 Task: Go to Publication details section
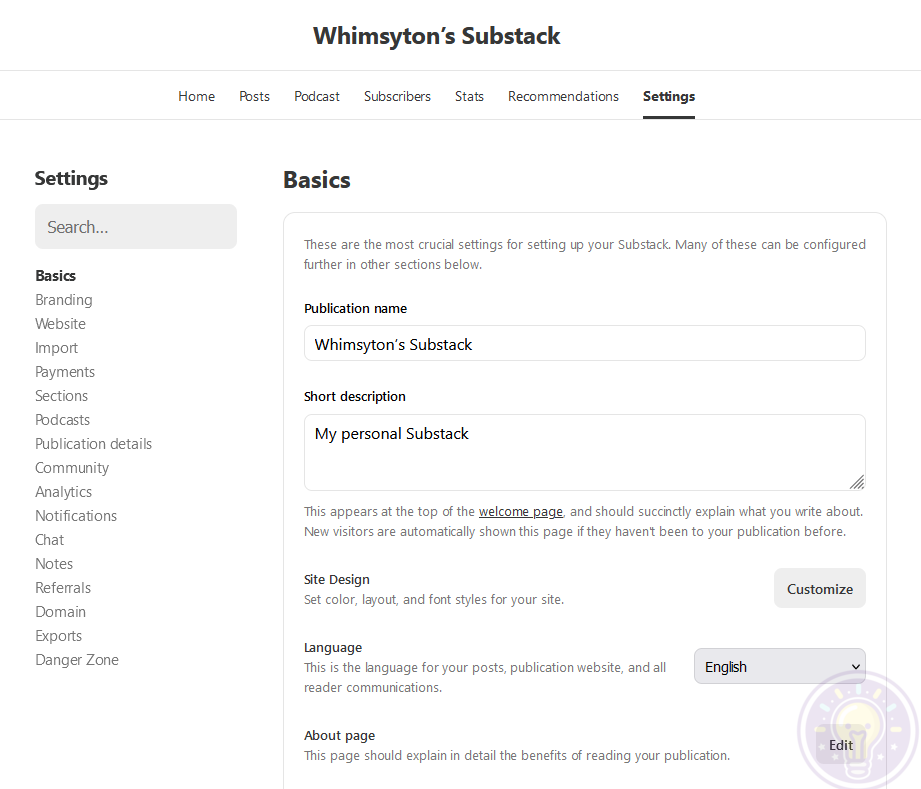pyautogui.click(x=93, y=444)
